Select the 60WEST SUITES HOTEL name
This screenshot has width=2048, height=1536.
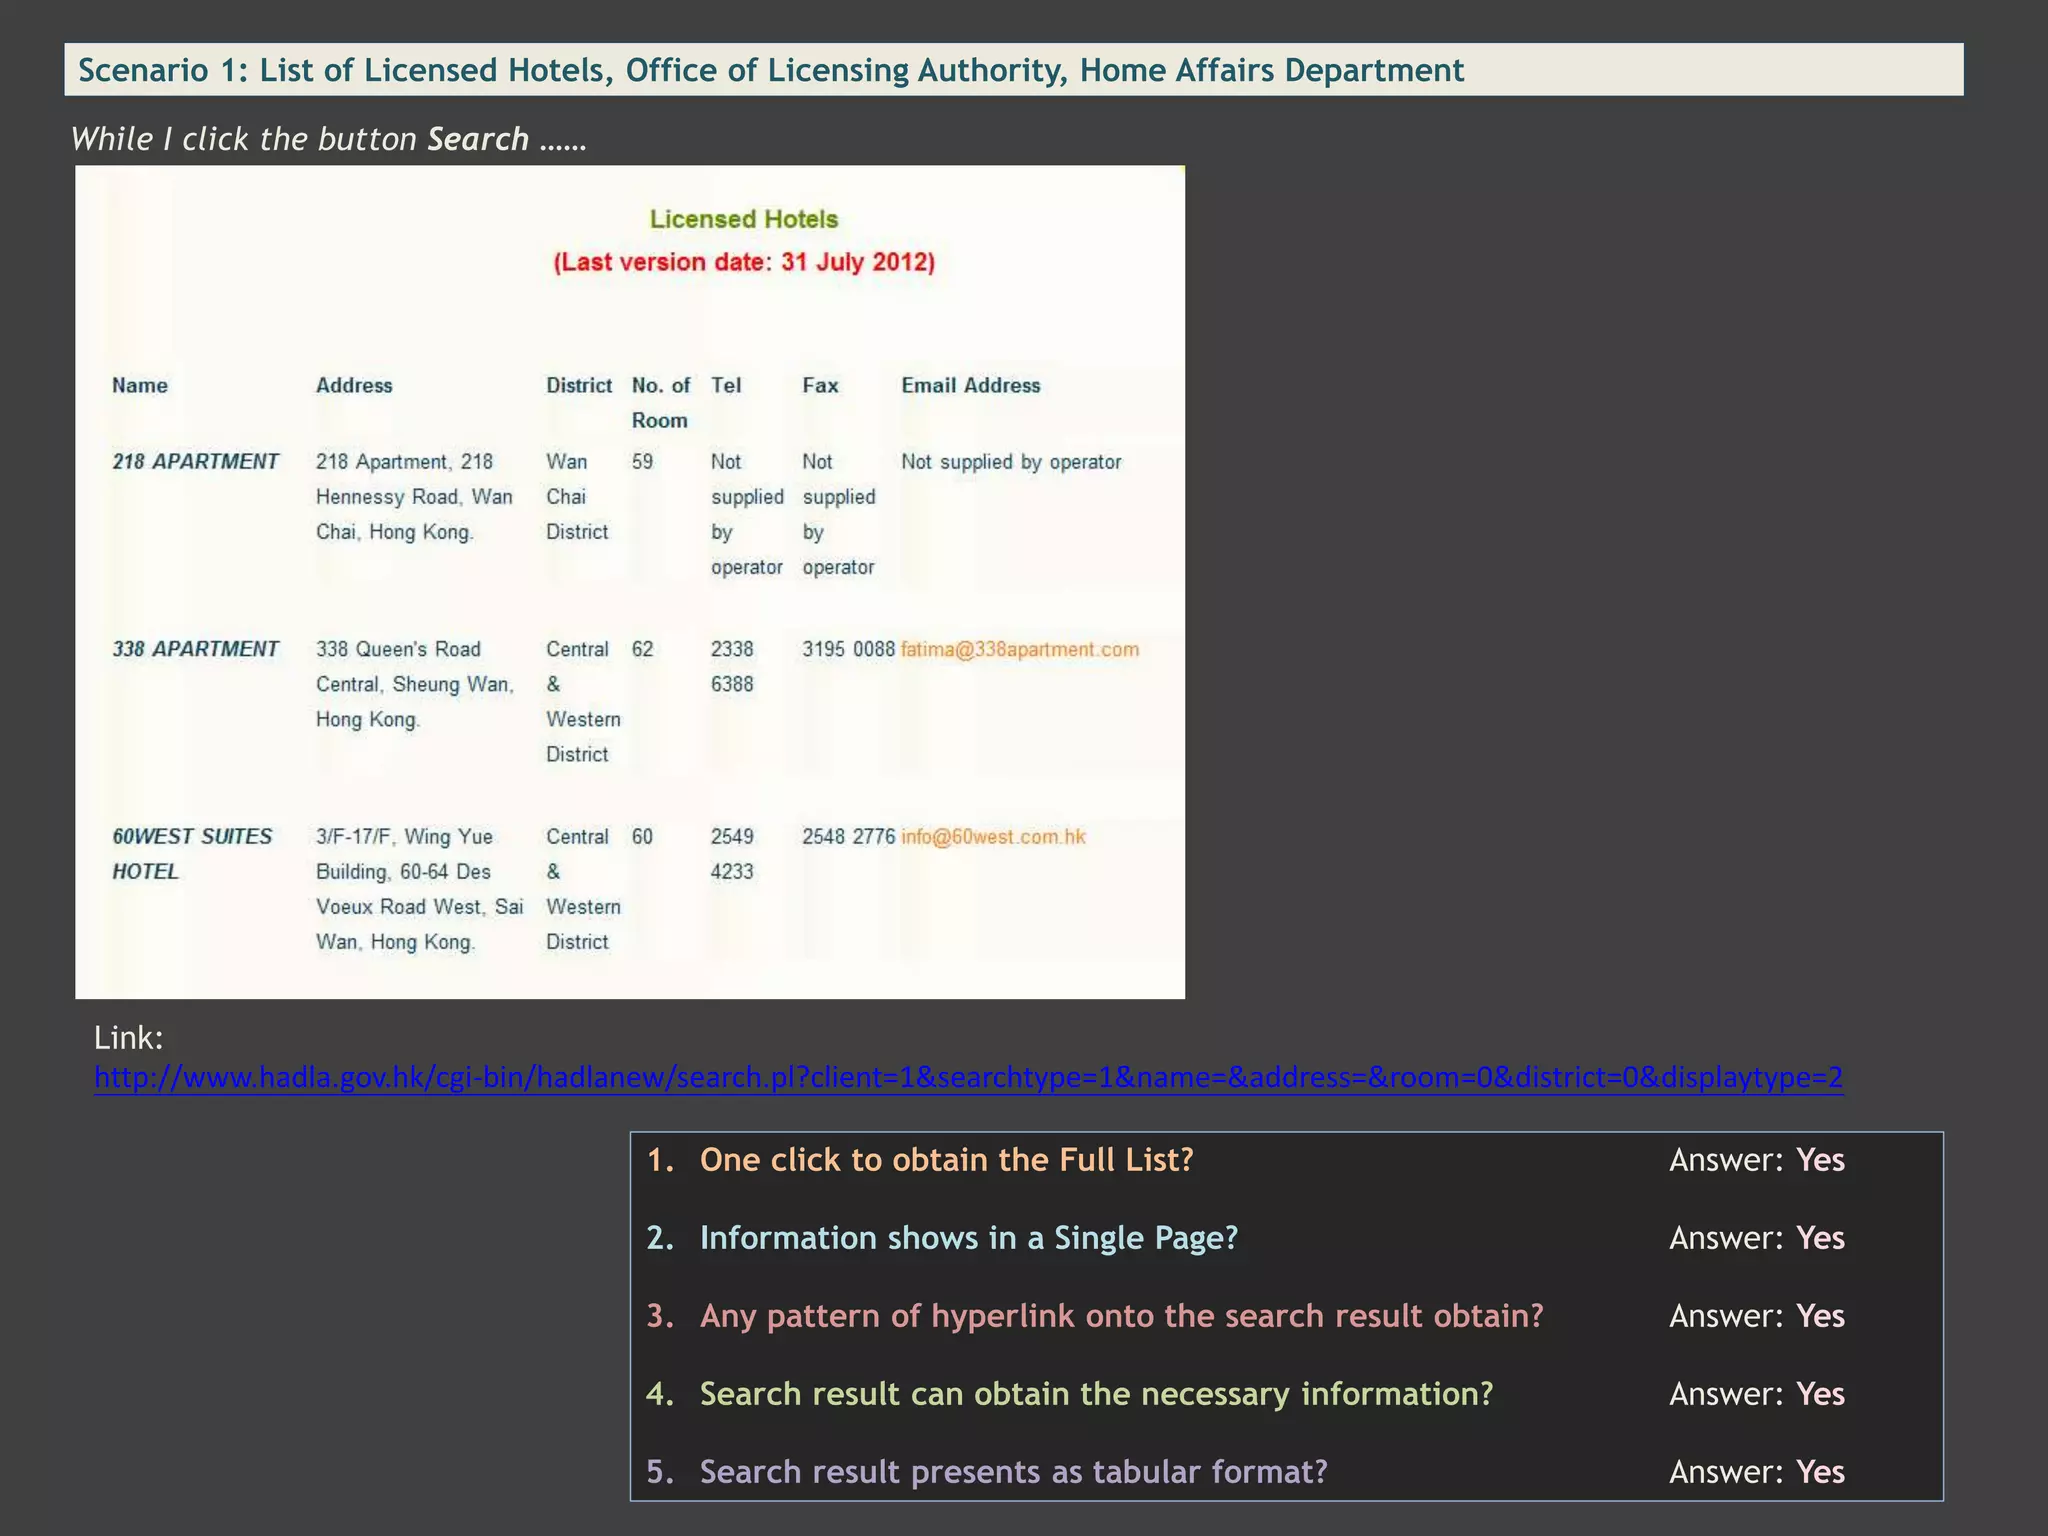(x=192, y=854)
